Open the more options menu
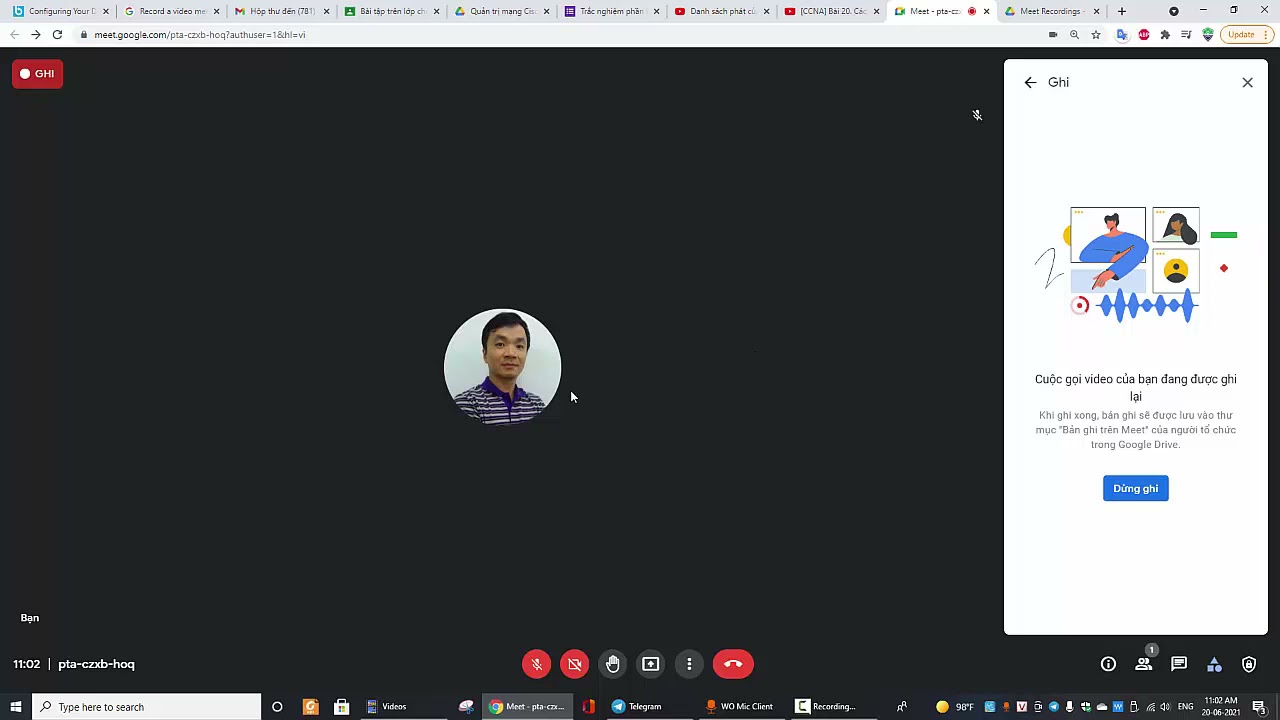Image resolution: width=1280 pixels, height=720 pixels. click(x=689, y=663)
